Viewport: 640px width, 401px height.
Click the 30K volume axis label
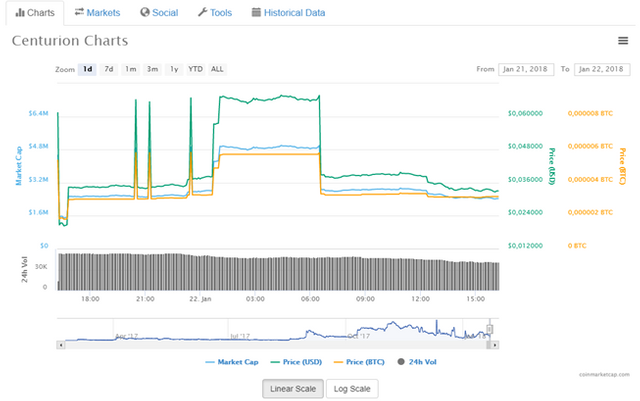click(41, 266)
